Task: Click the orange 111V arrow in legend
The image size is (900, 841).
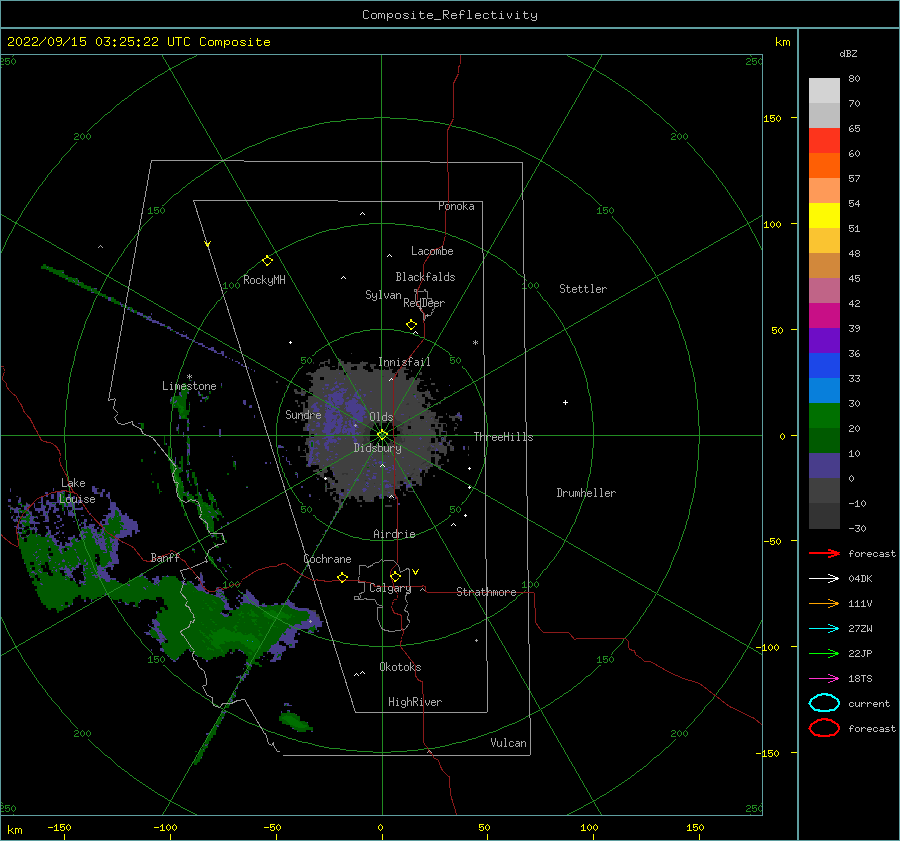Action: [x=824, y=603]
